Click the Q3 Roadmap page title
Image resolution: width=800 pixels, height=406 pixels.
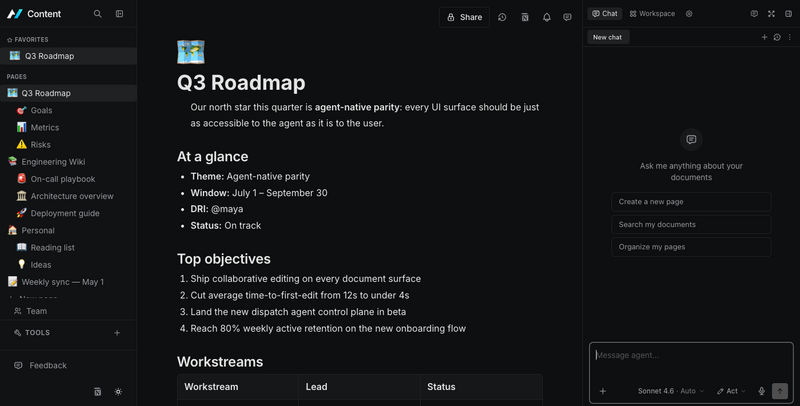point(241,83)
